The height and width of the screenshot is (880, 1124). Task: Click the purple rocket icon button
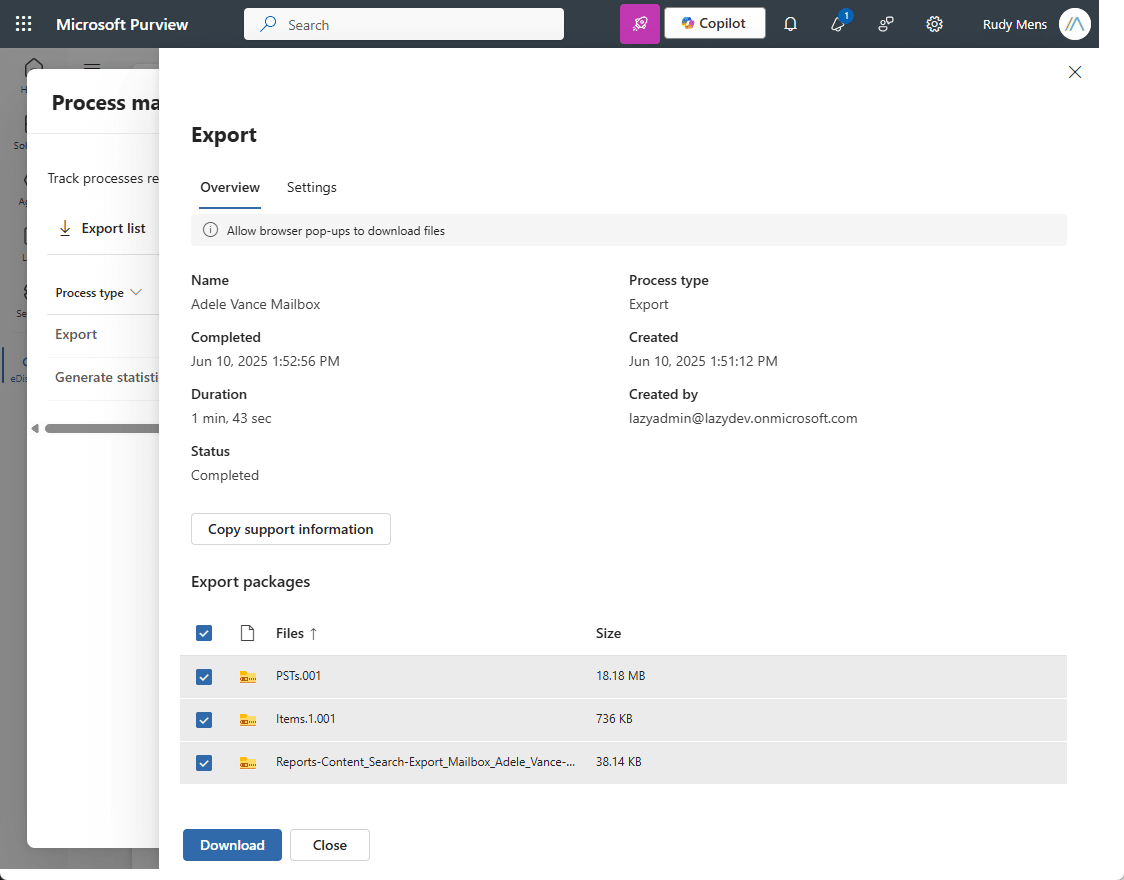[639, 24]
